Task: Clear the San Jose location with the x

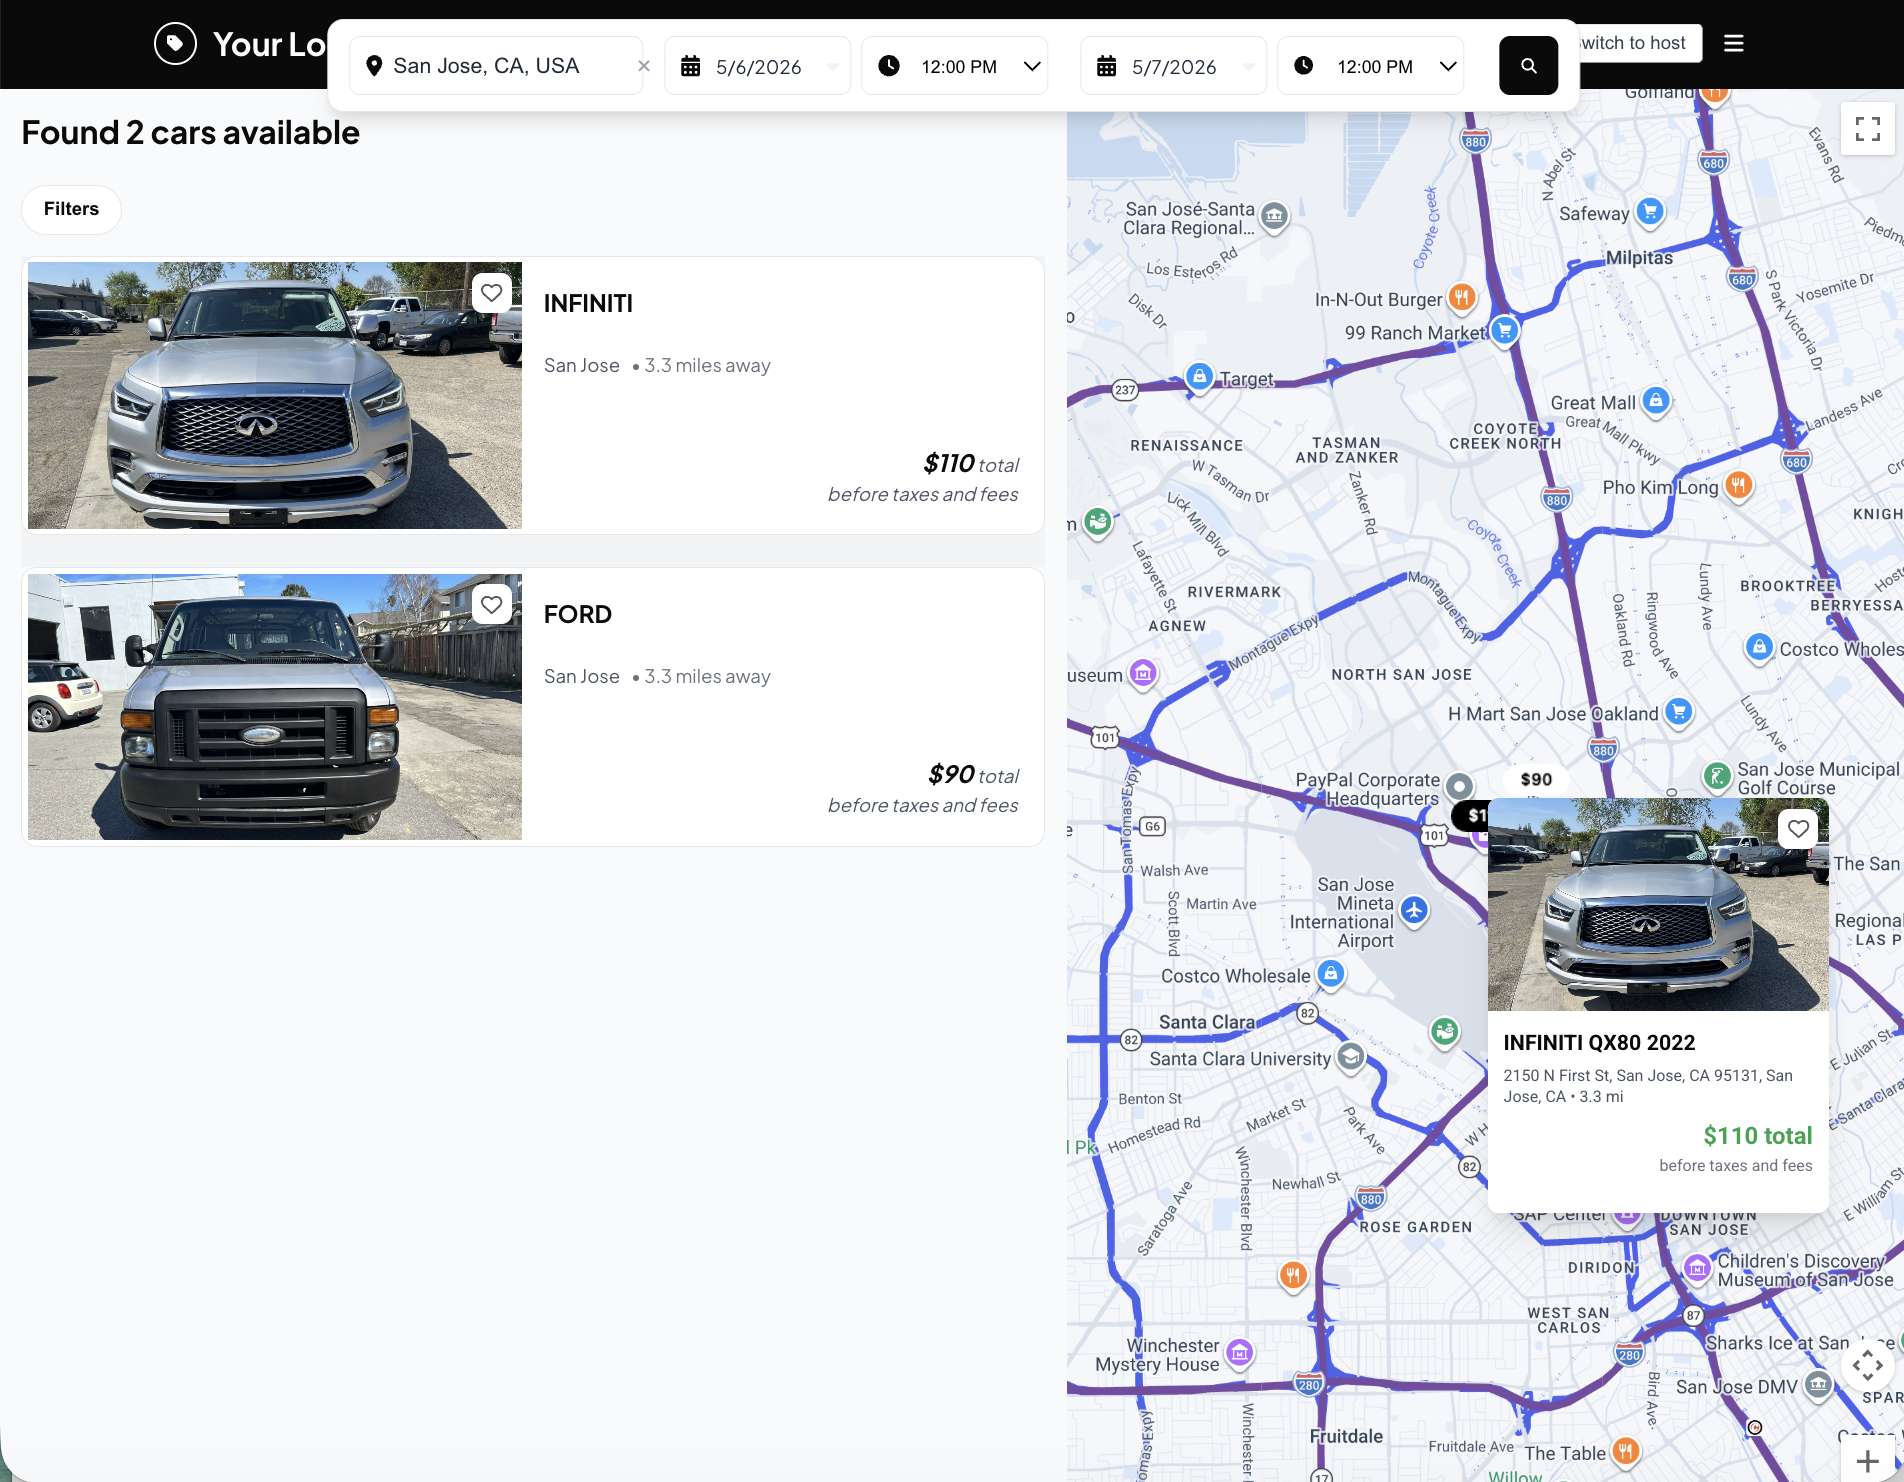Action: 645,66
